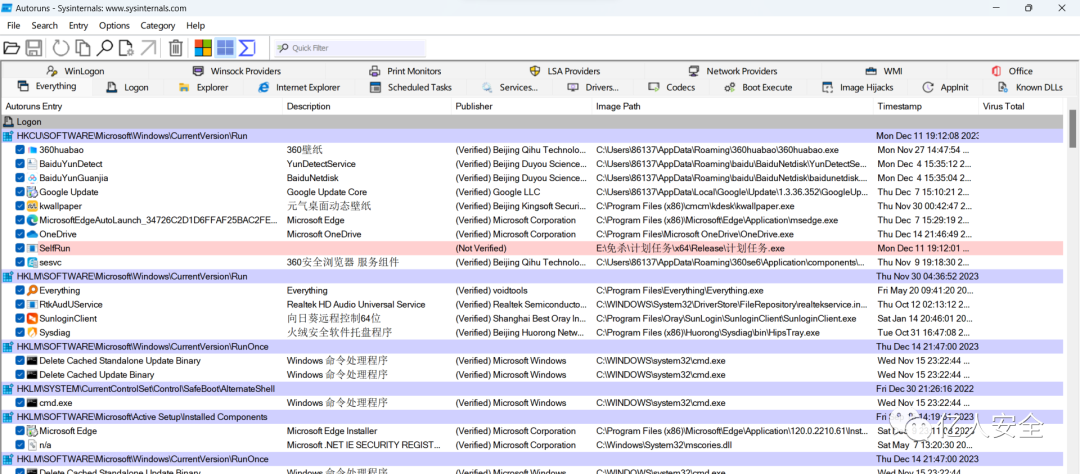Toggle the Hide Microsoft entries colored logo
The height and width of the screenshot is (474, 1080).
[202, 48]
